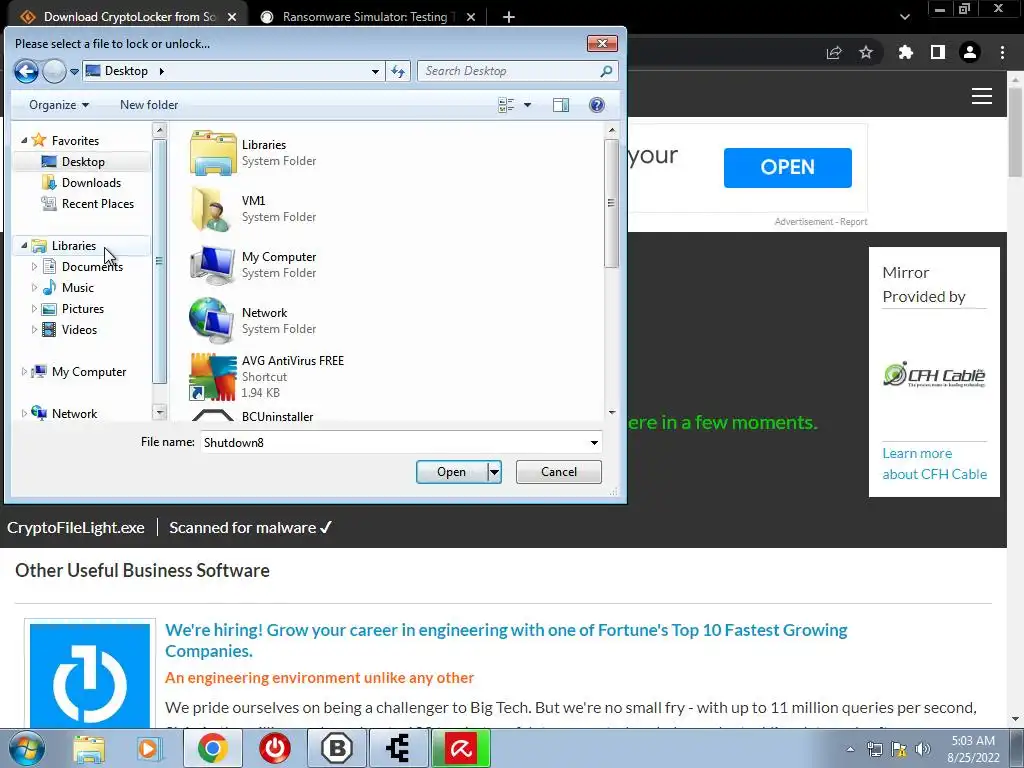Open Chrome profile avatar

(970, 52)
